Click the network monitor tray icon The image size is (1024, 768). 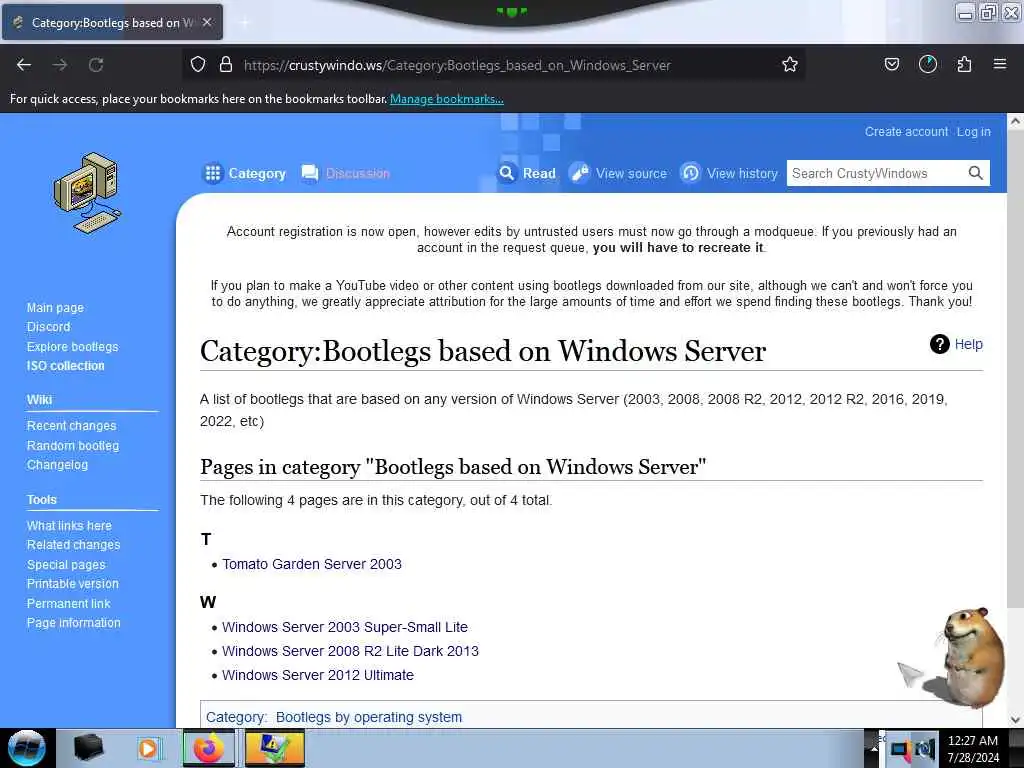[901, 750]
